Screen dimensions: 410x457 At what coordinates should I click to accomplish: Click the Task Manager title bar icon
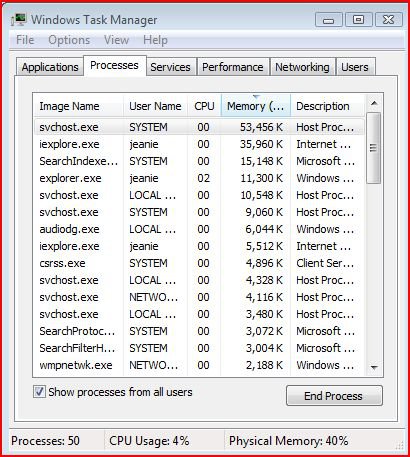(x=18, y=20)
